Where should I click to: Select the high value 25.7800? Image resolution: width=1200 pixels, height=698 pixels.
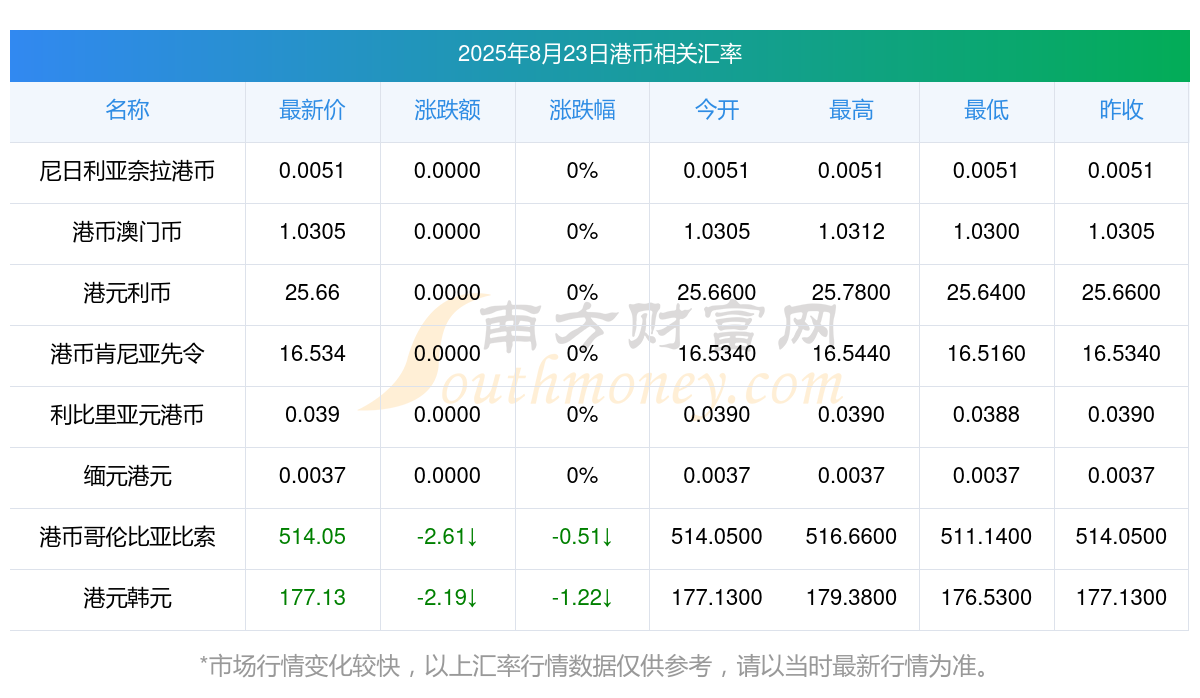click(851, 293)
